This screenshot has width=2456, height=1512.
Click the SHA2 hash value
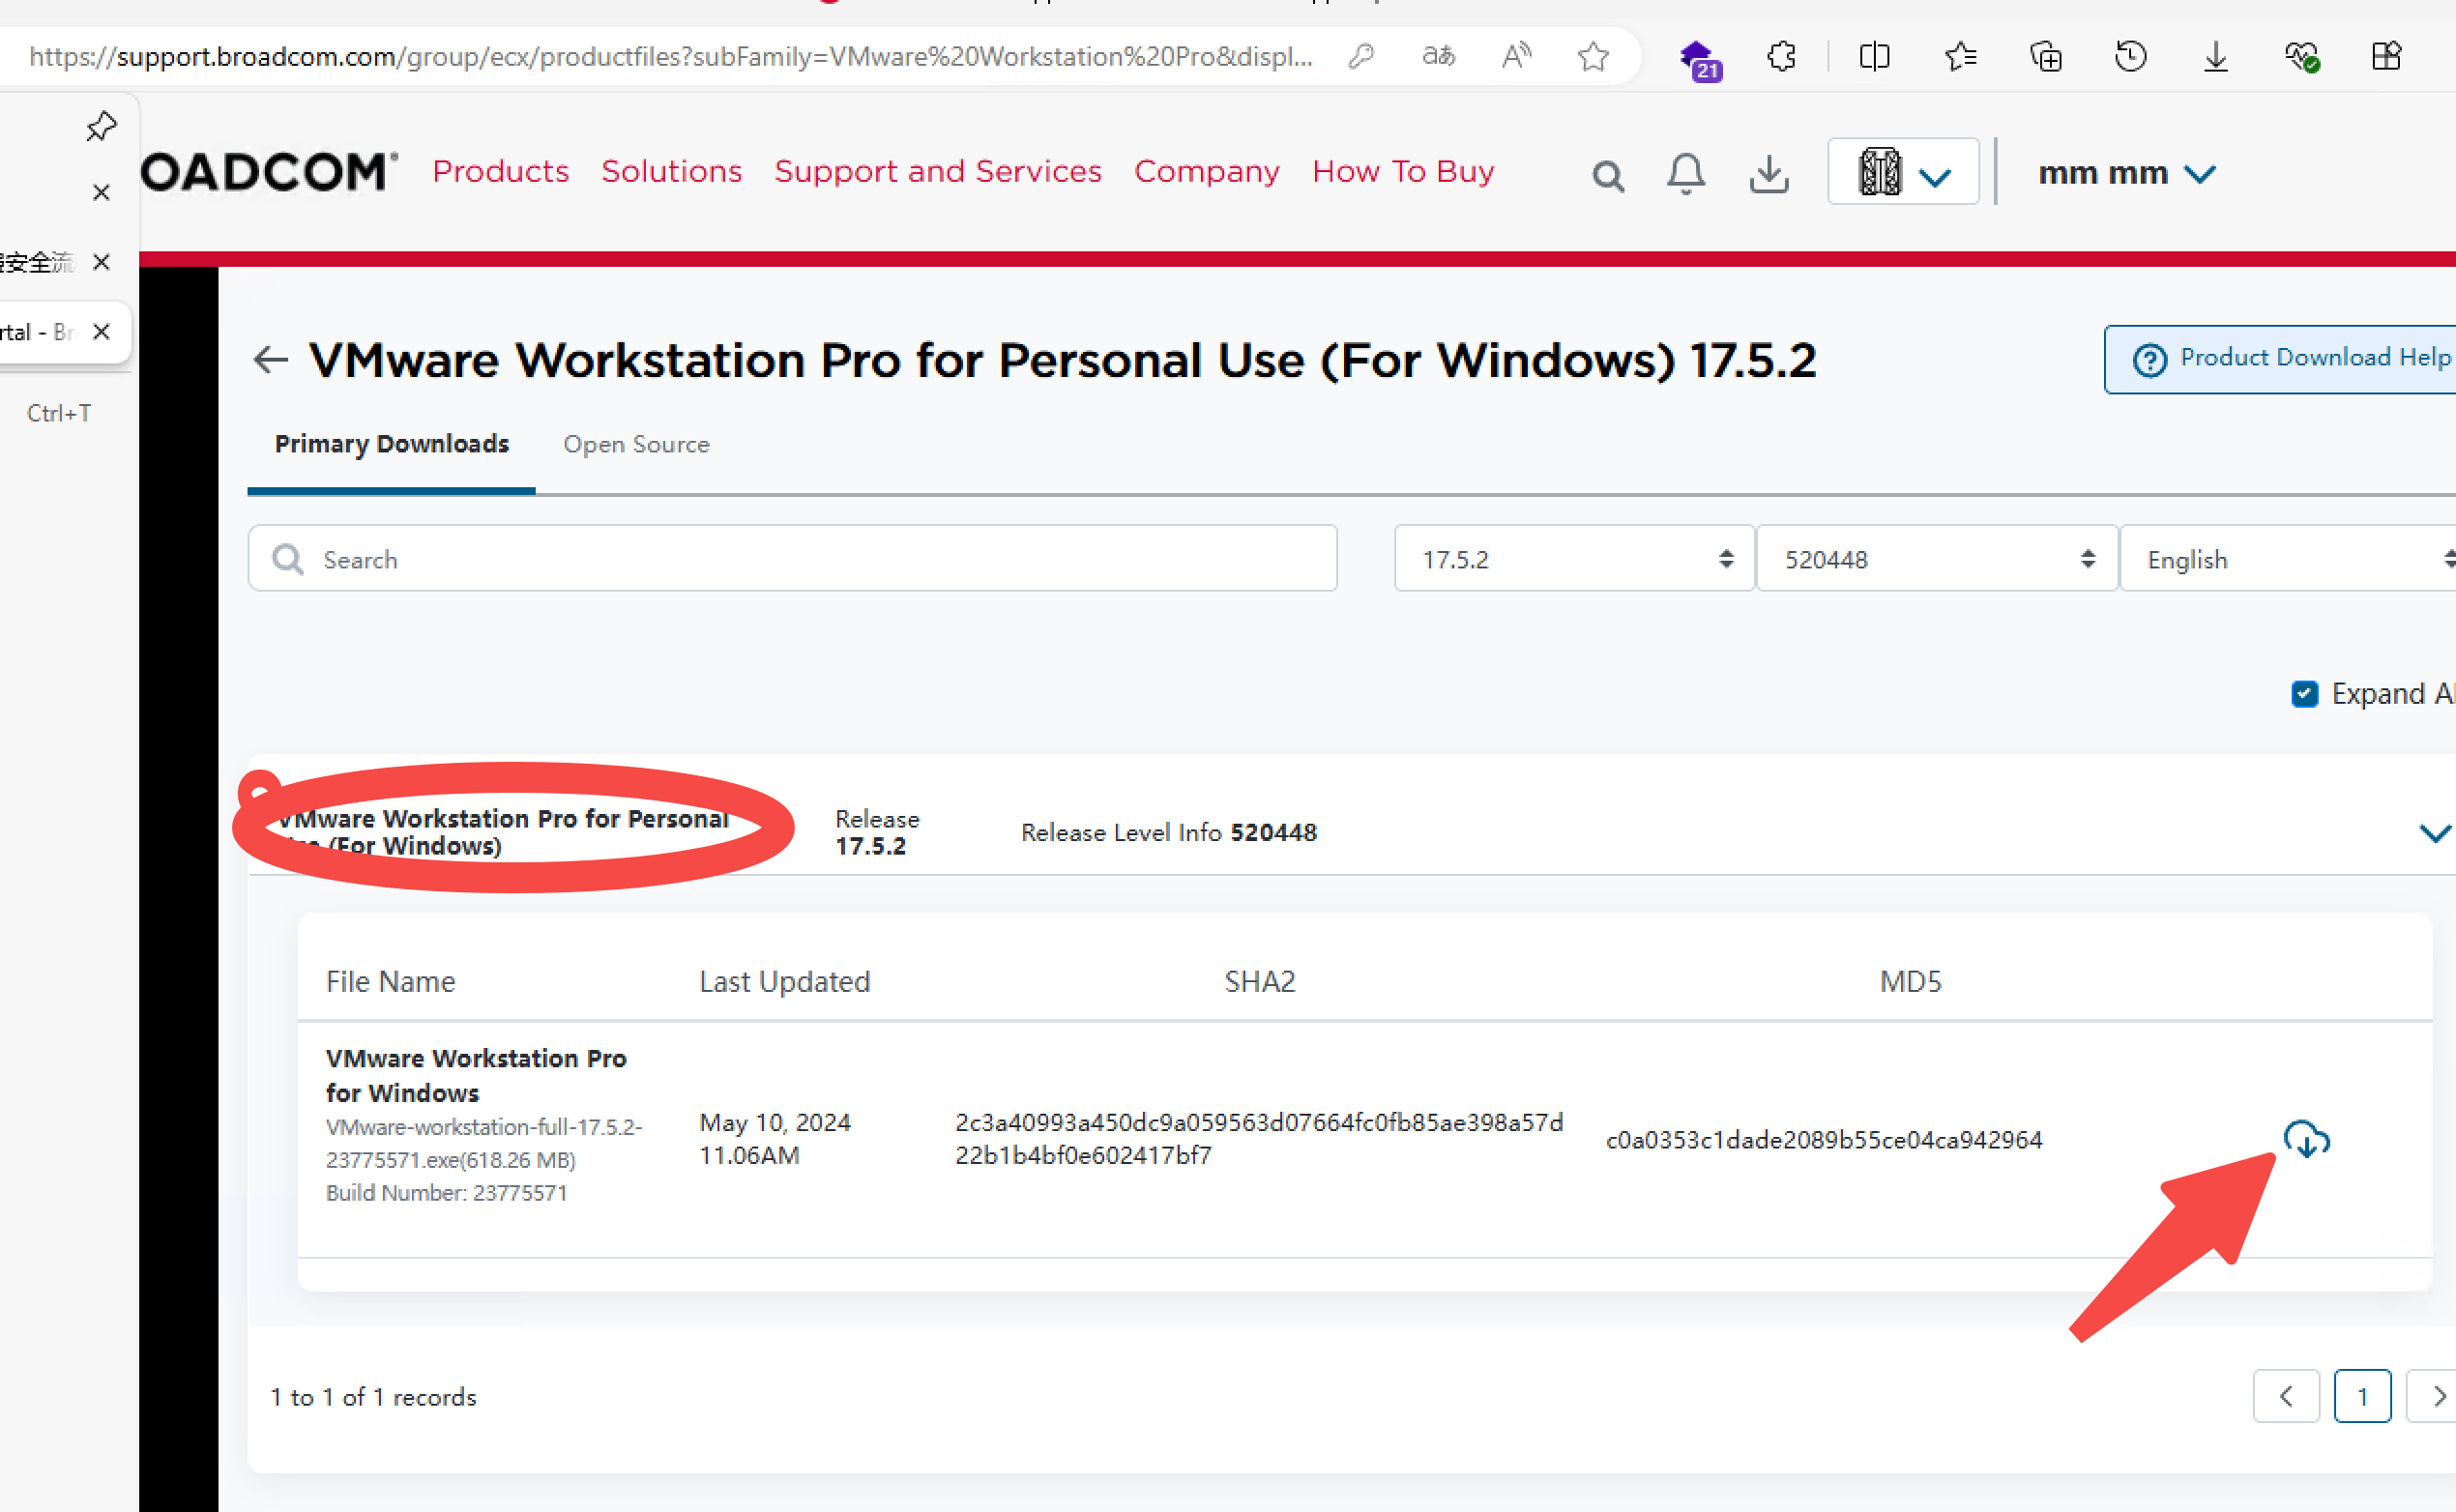tap(1258, 1138)
